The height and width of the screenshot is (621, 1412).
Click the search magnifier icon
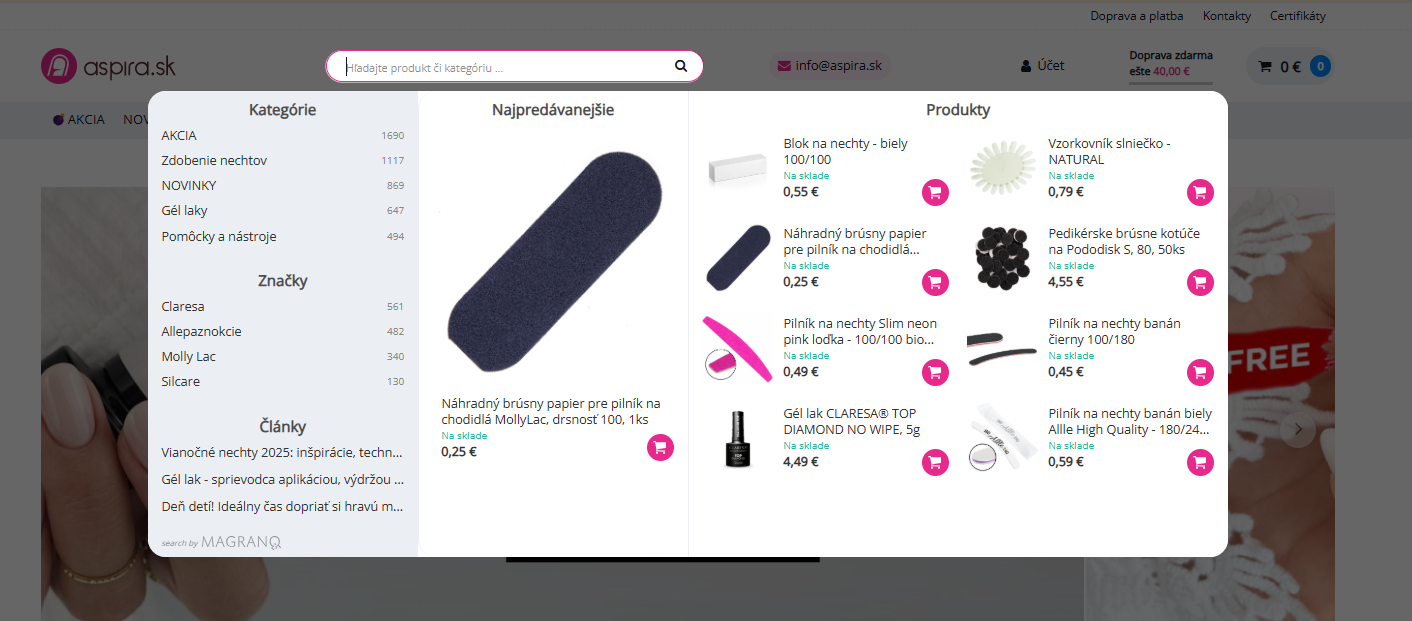coord(681,66)
